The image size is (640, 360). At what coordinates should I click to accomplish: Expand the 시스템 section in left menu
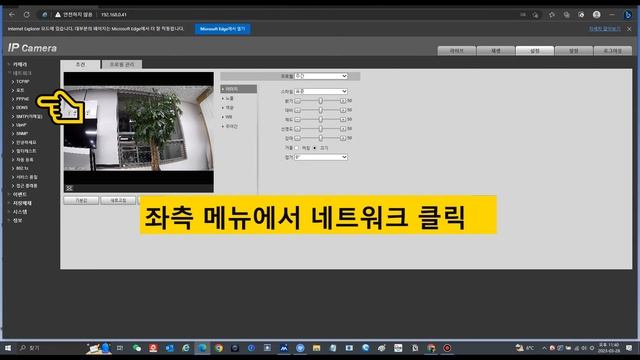[20, 212]
